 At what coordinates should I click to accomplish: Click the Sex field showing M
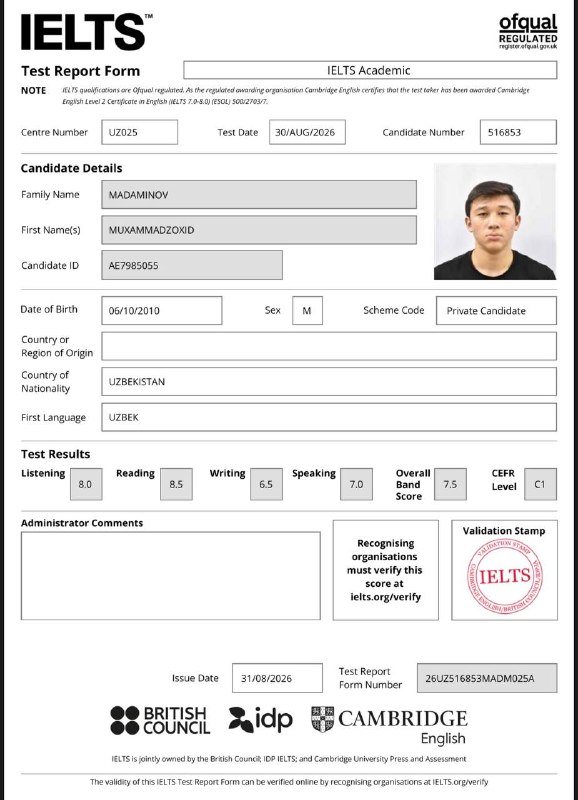pos(307,310)
